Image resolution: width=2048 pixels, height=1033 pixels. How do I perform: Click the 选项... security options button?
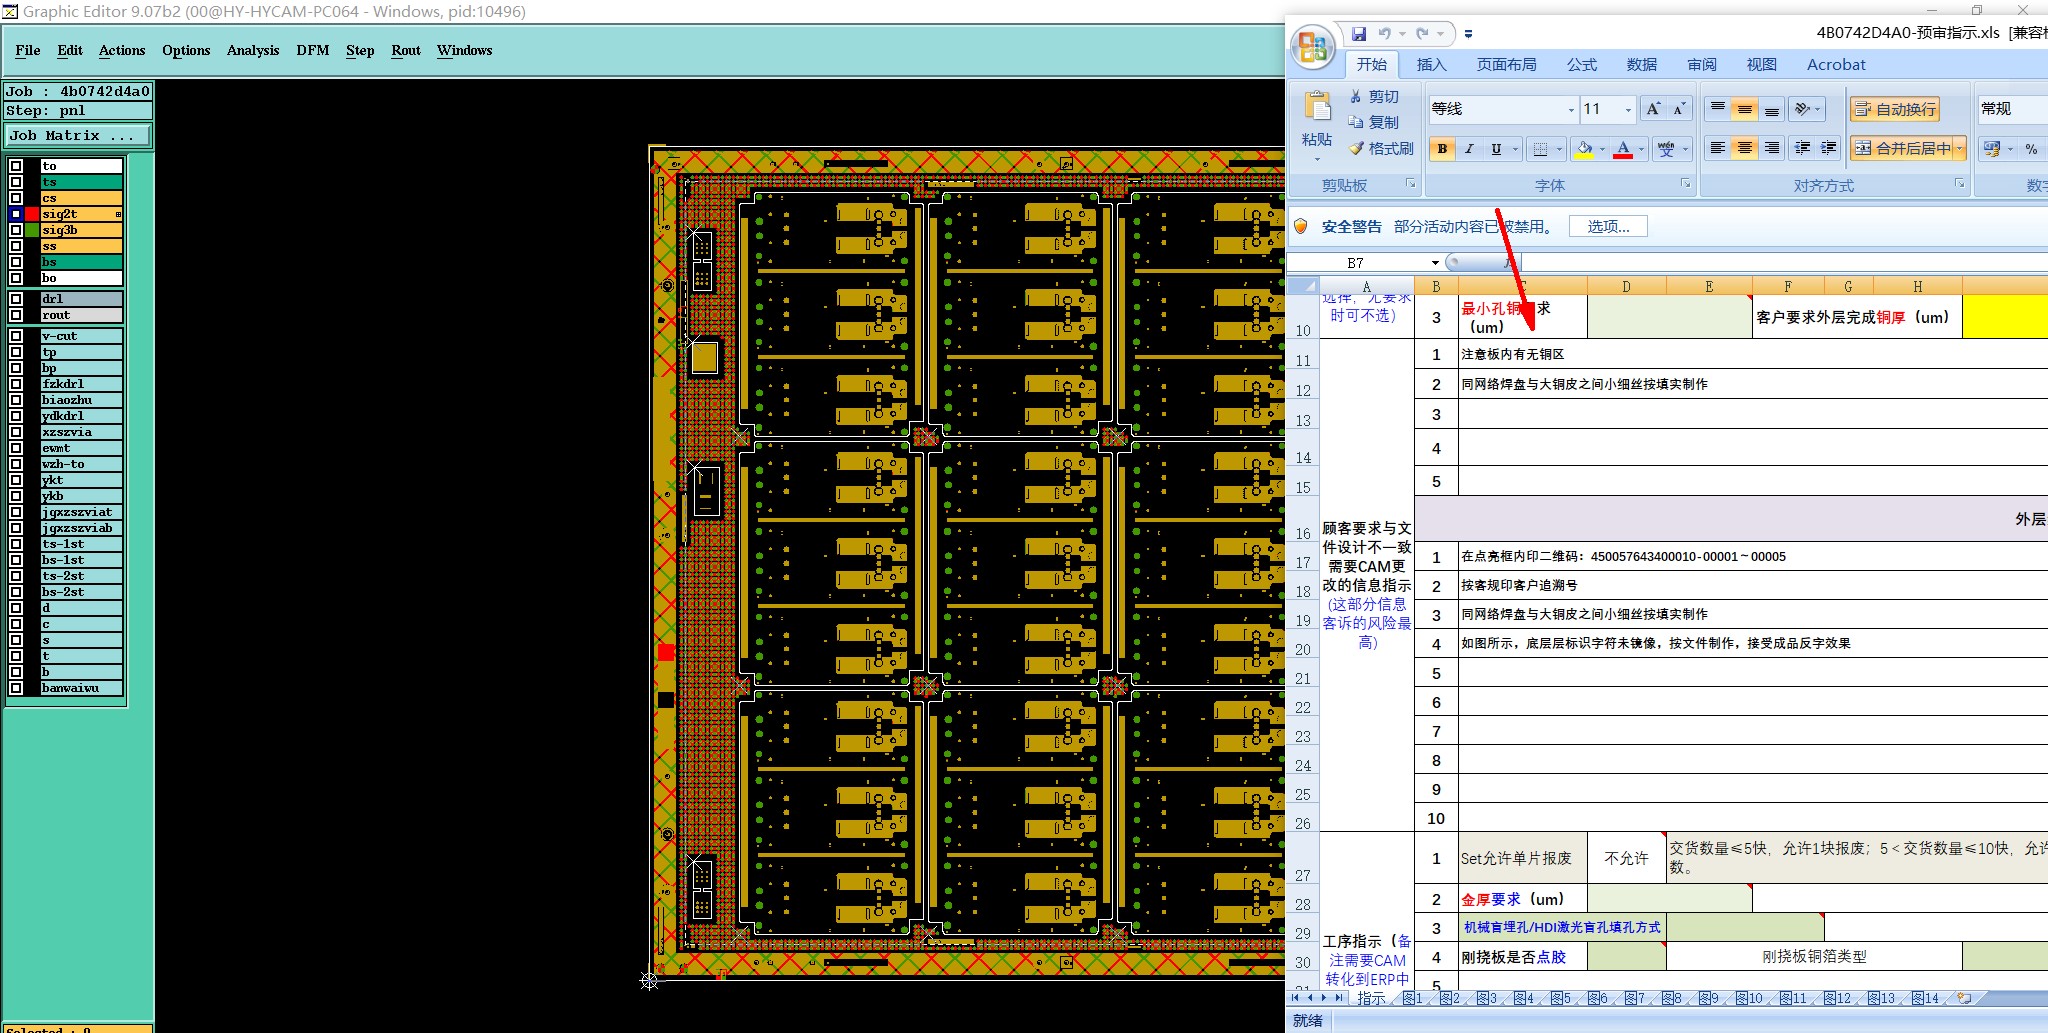click(1608, 227)
